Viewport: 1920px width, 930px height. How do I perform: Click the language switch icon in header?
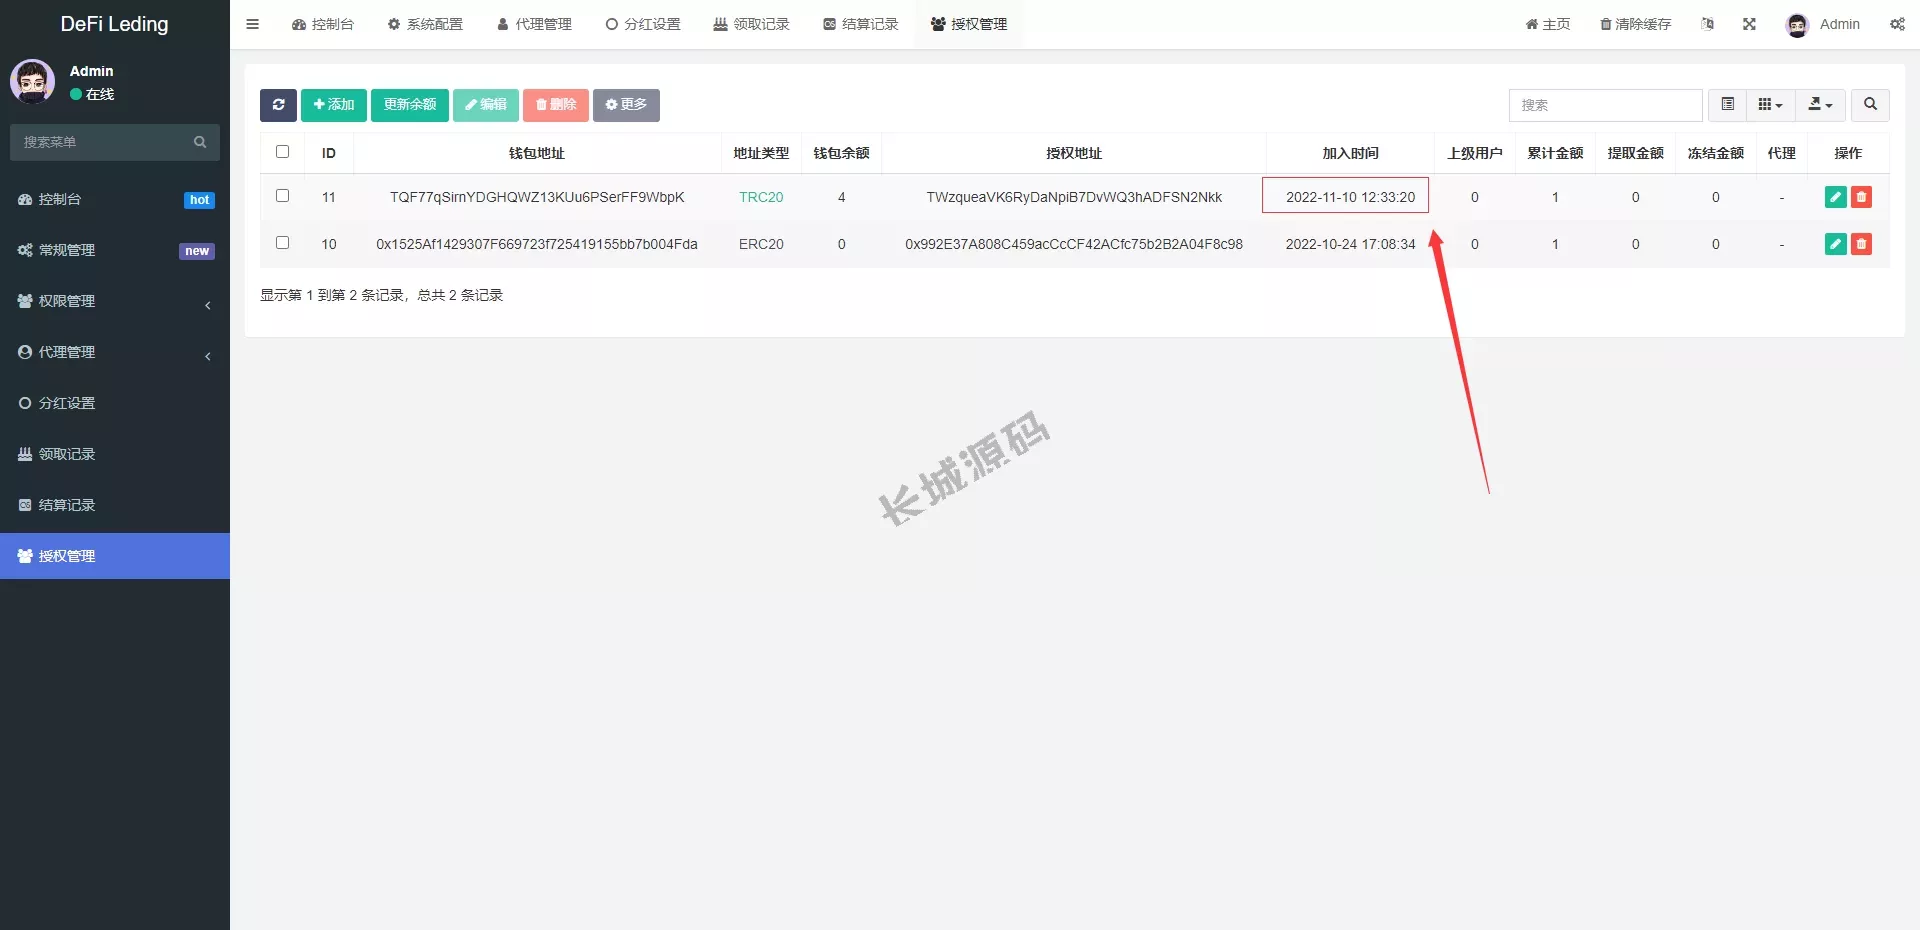[x=1707, y=24]
